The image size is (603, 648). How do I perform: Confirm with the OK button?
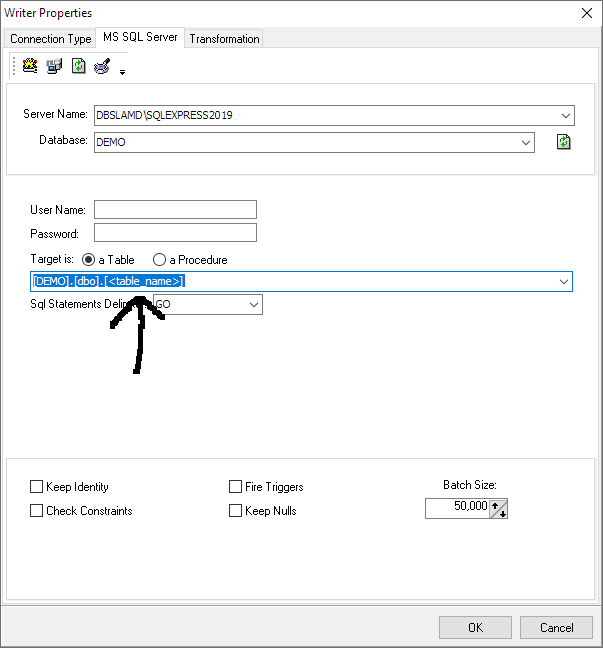[475, 627]
